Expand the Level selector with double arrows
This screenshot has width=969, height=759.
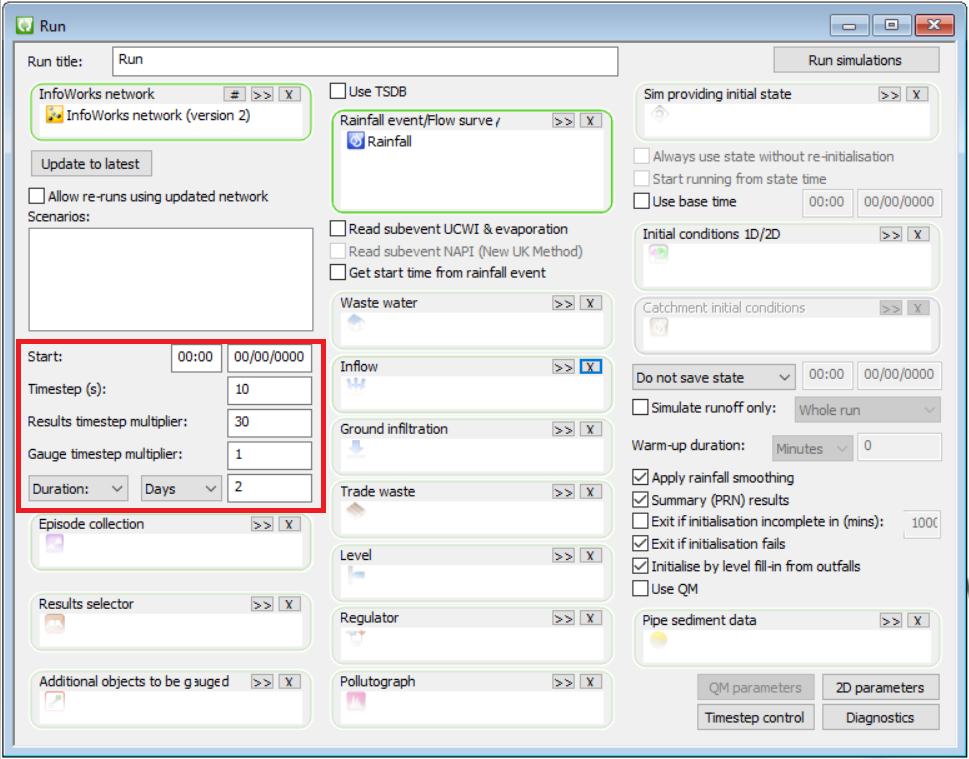point(563,556)
